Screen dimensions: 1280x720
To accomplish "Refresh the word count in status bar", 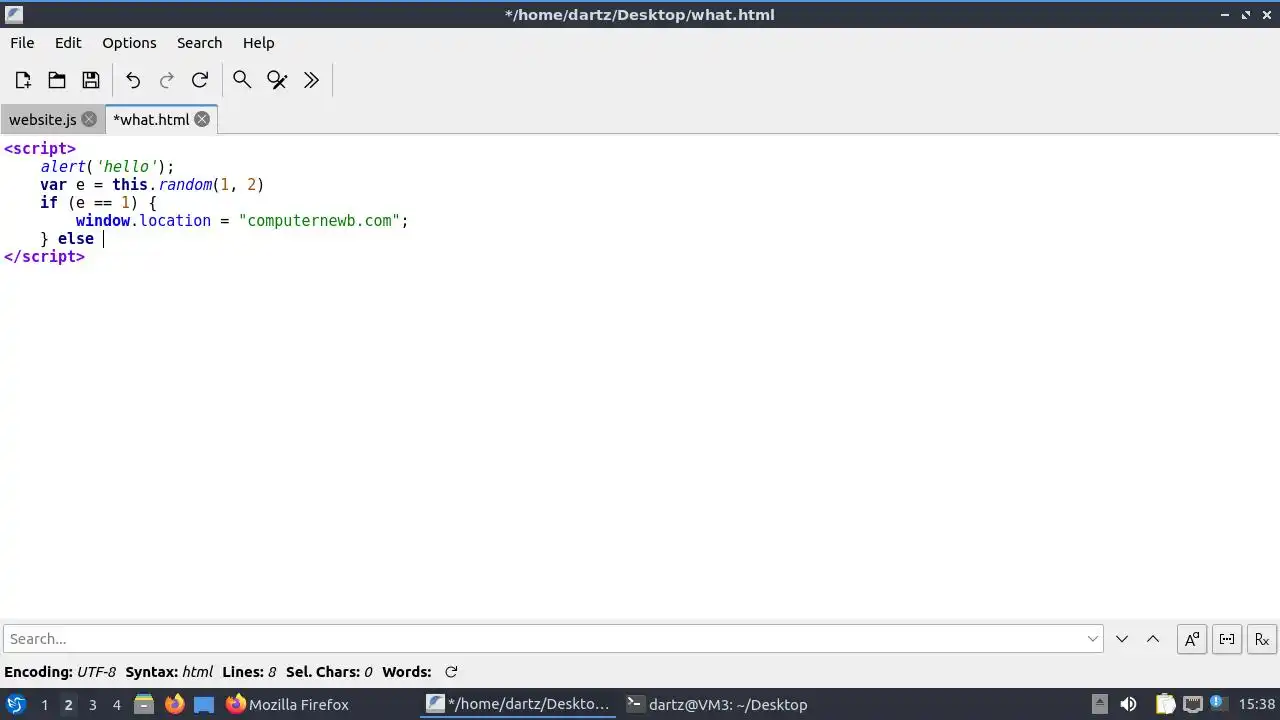I will pyautogui.click(x=451, y=672).
